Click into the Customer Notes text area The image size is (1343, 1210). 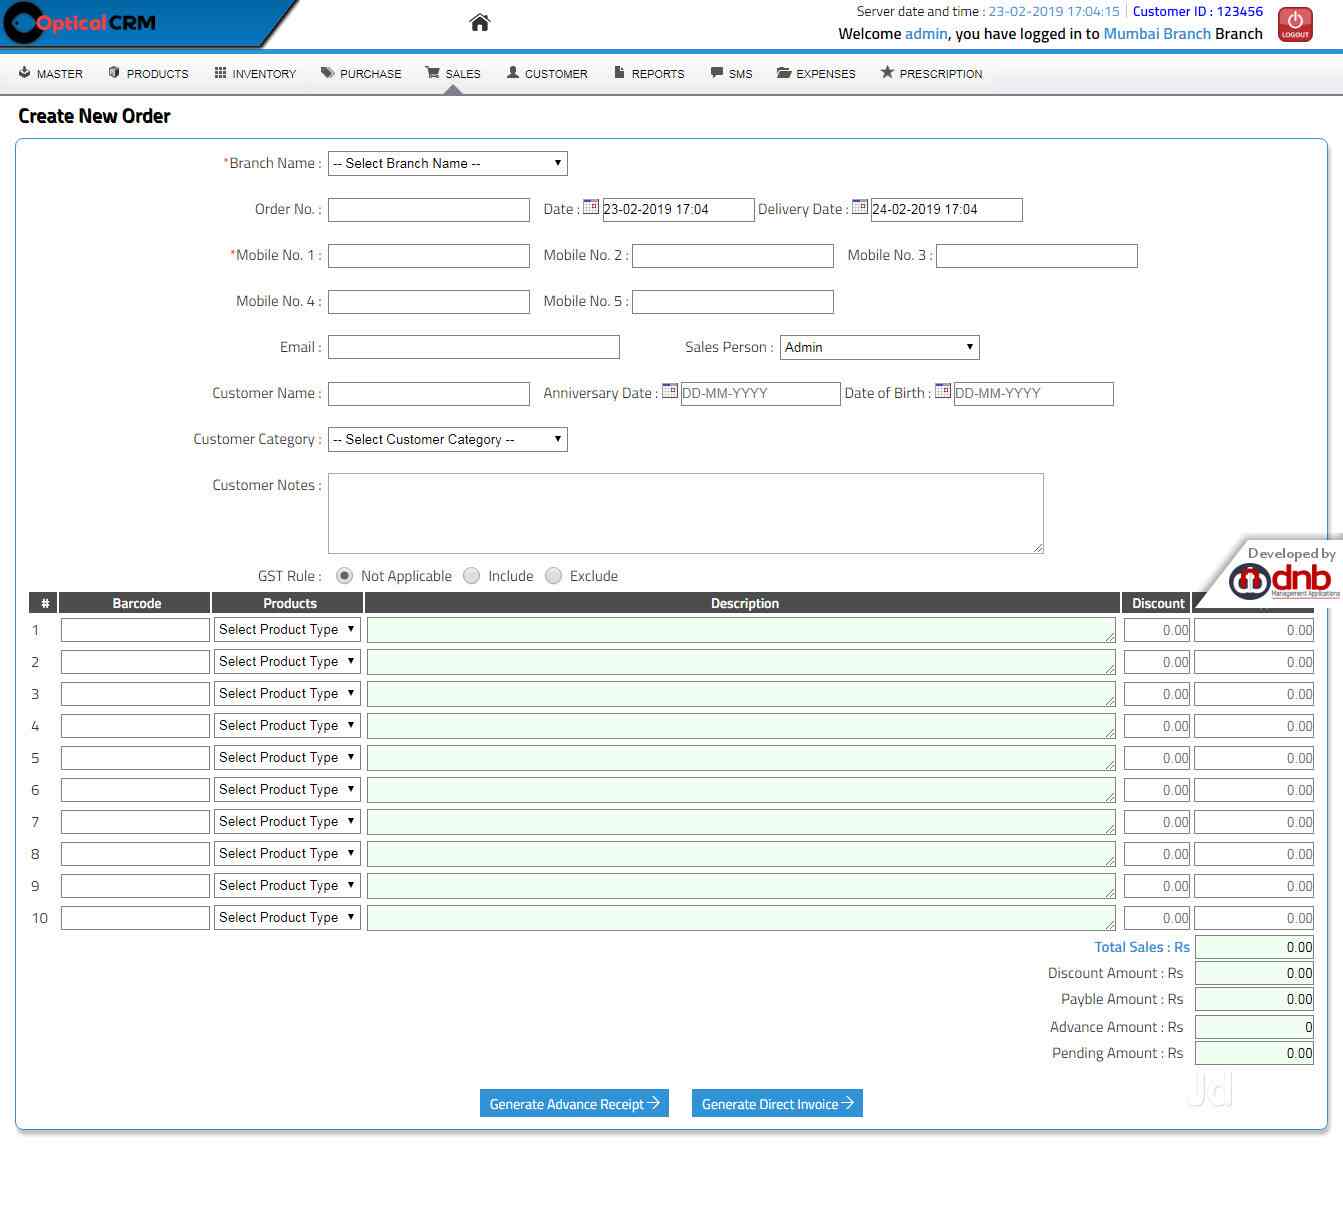(685, 513)
